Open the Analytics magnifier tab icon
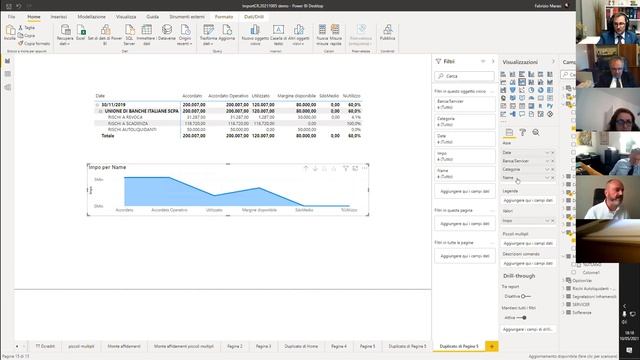Viewport: 640px width, 360px height. pyautogui.click(x=536, y=132)
